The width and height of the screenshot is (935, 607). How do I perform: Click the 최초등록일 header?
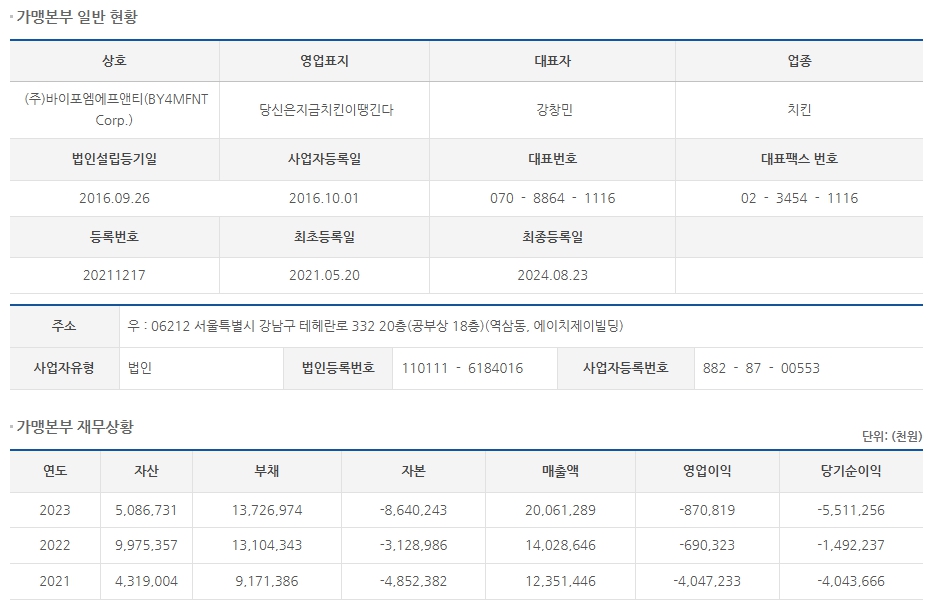[x=324, y=237]
